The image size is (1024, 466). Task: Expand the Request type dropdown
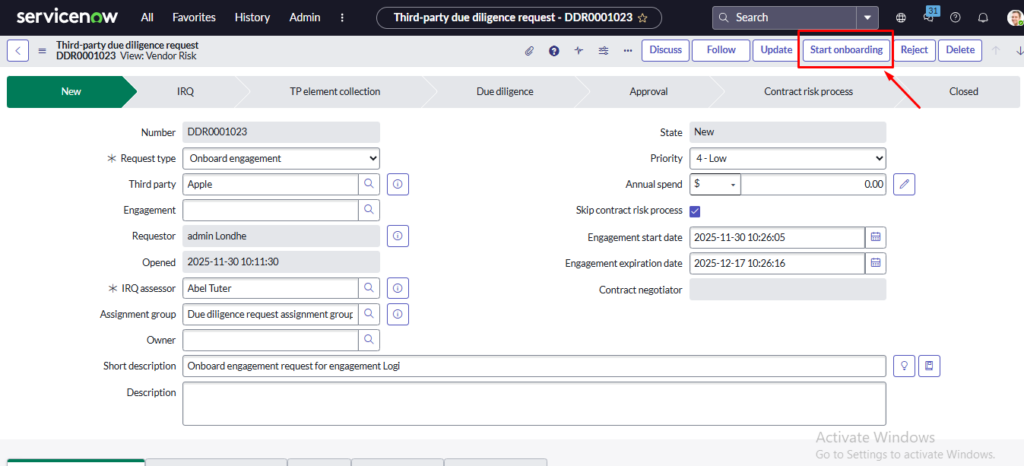click(281, 158)
